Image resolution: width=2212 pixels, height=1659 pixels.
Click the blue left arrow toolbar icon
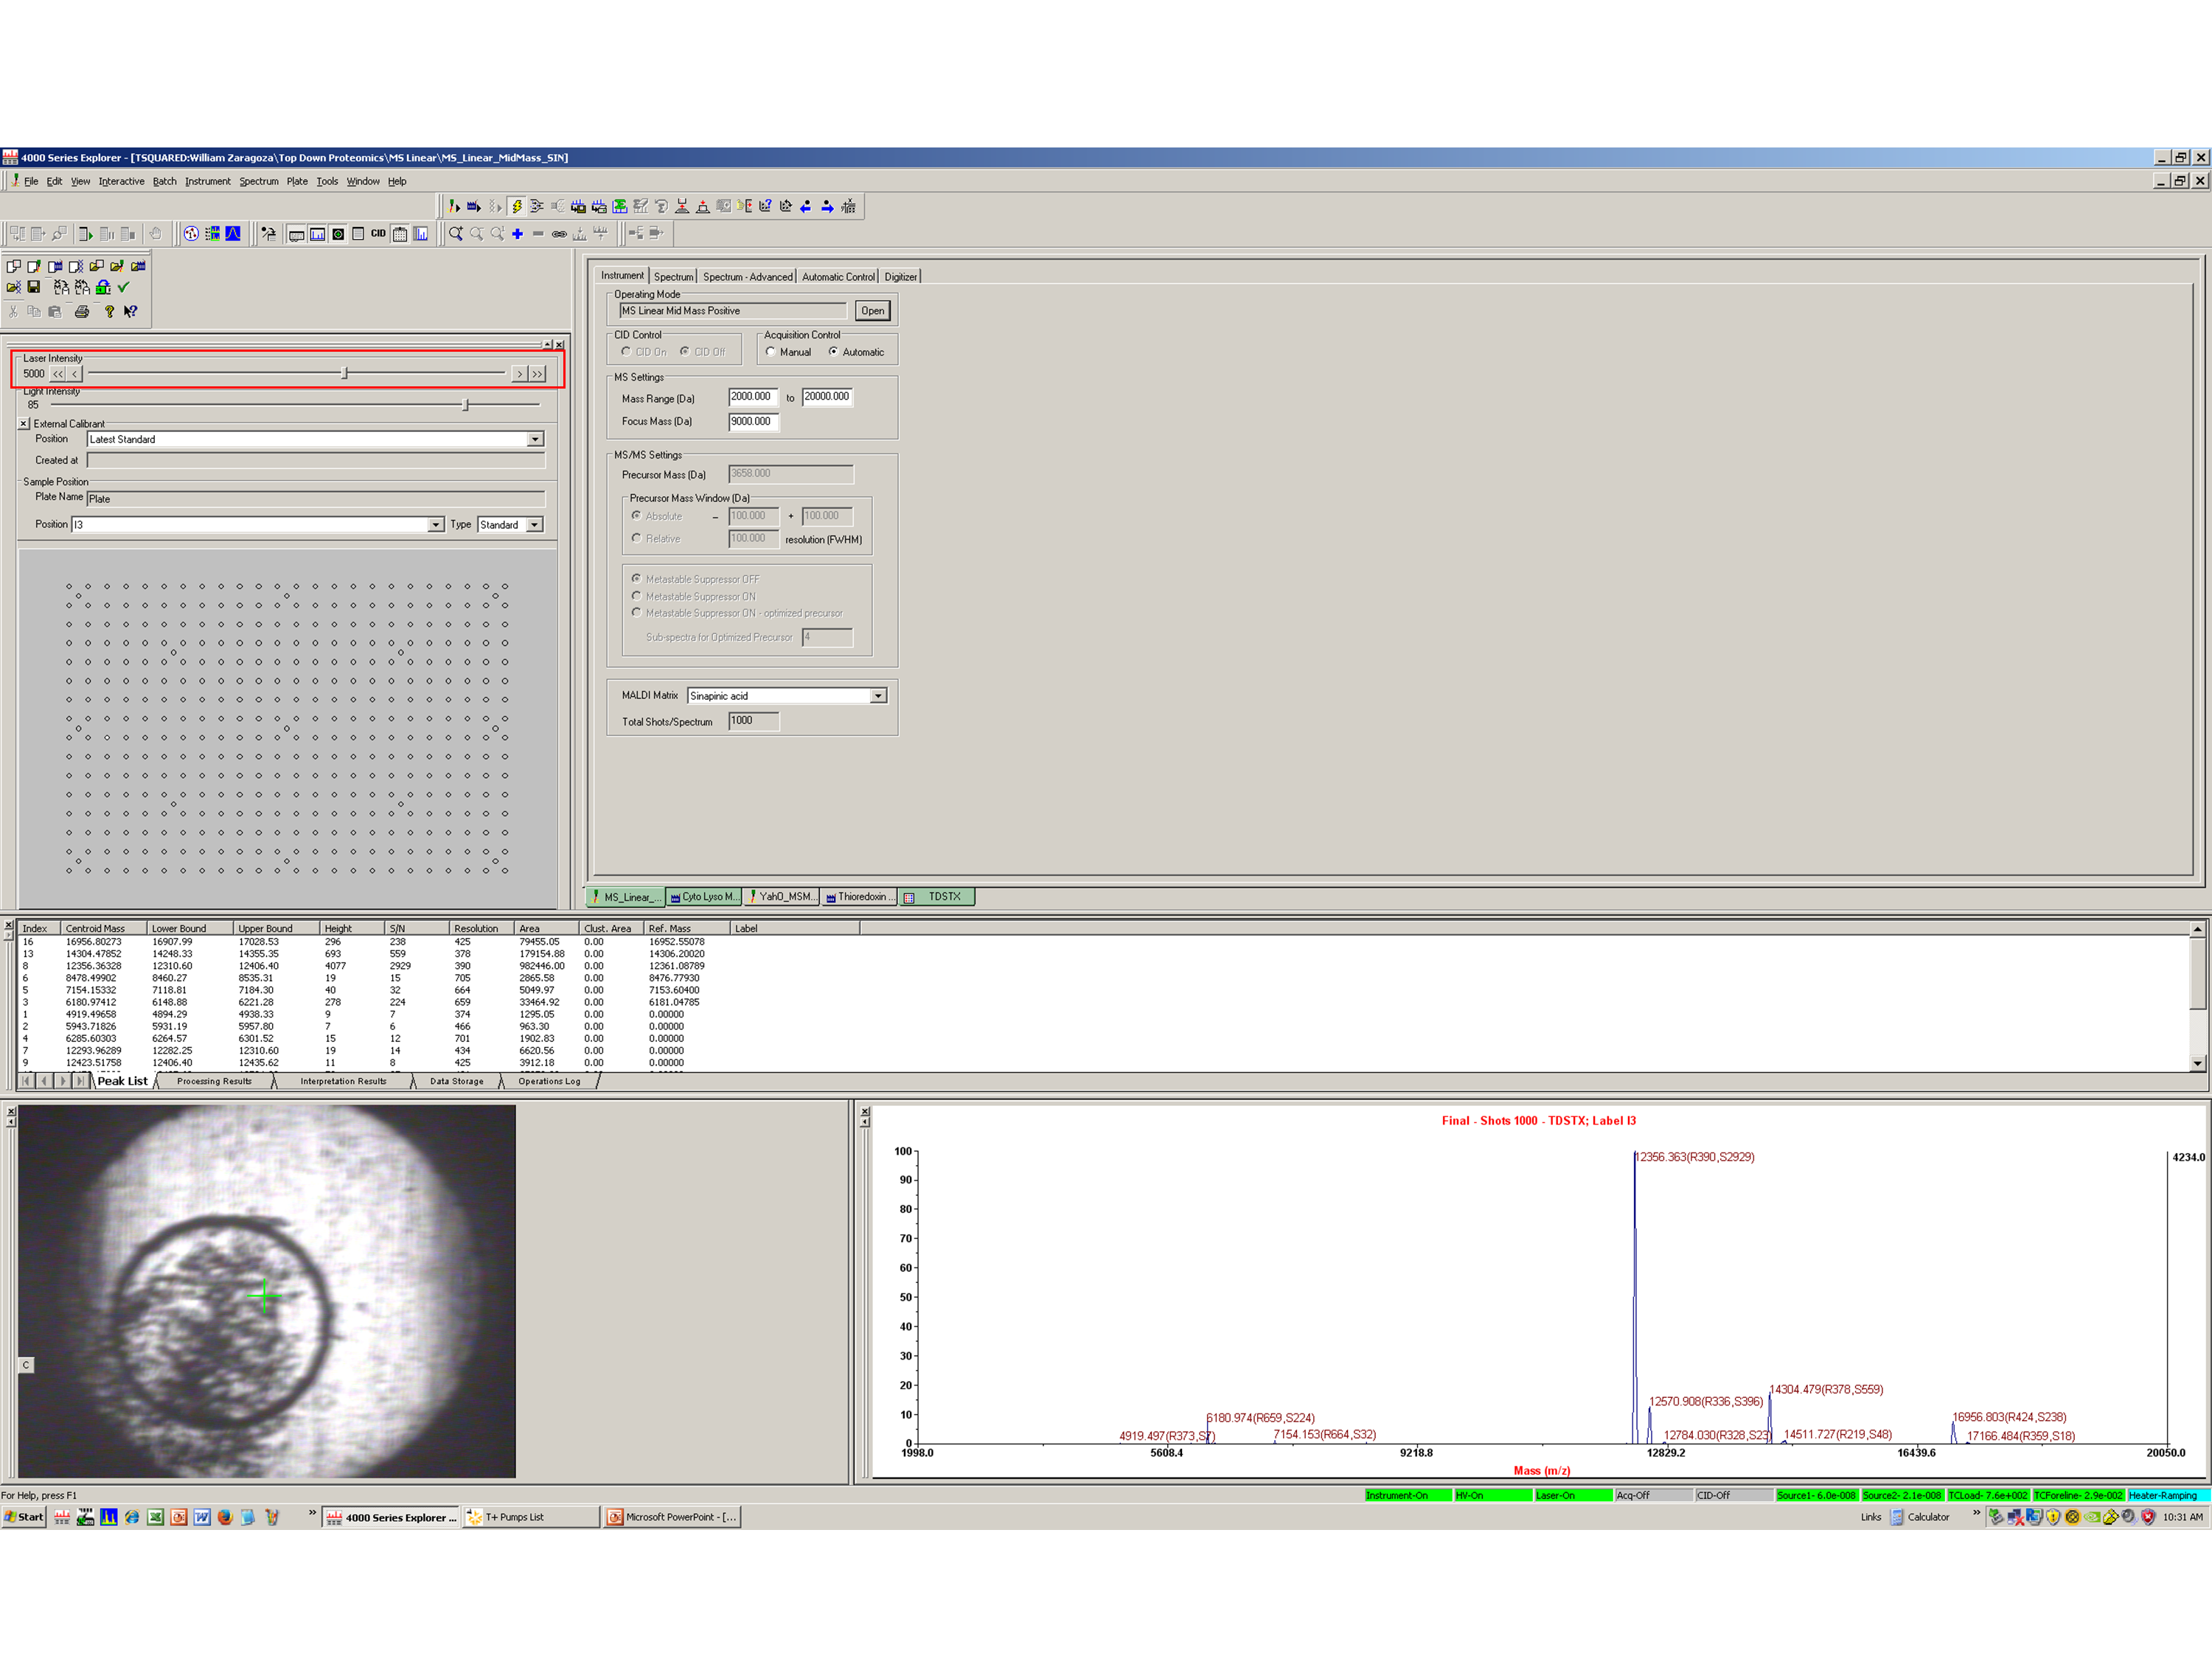tap(806, 206)
